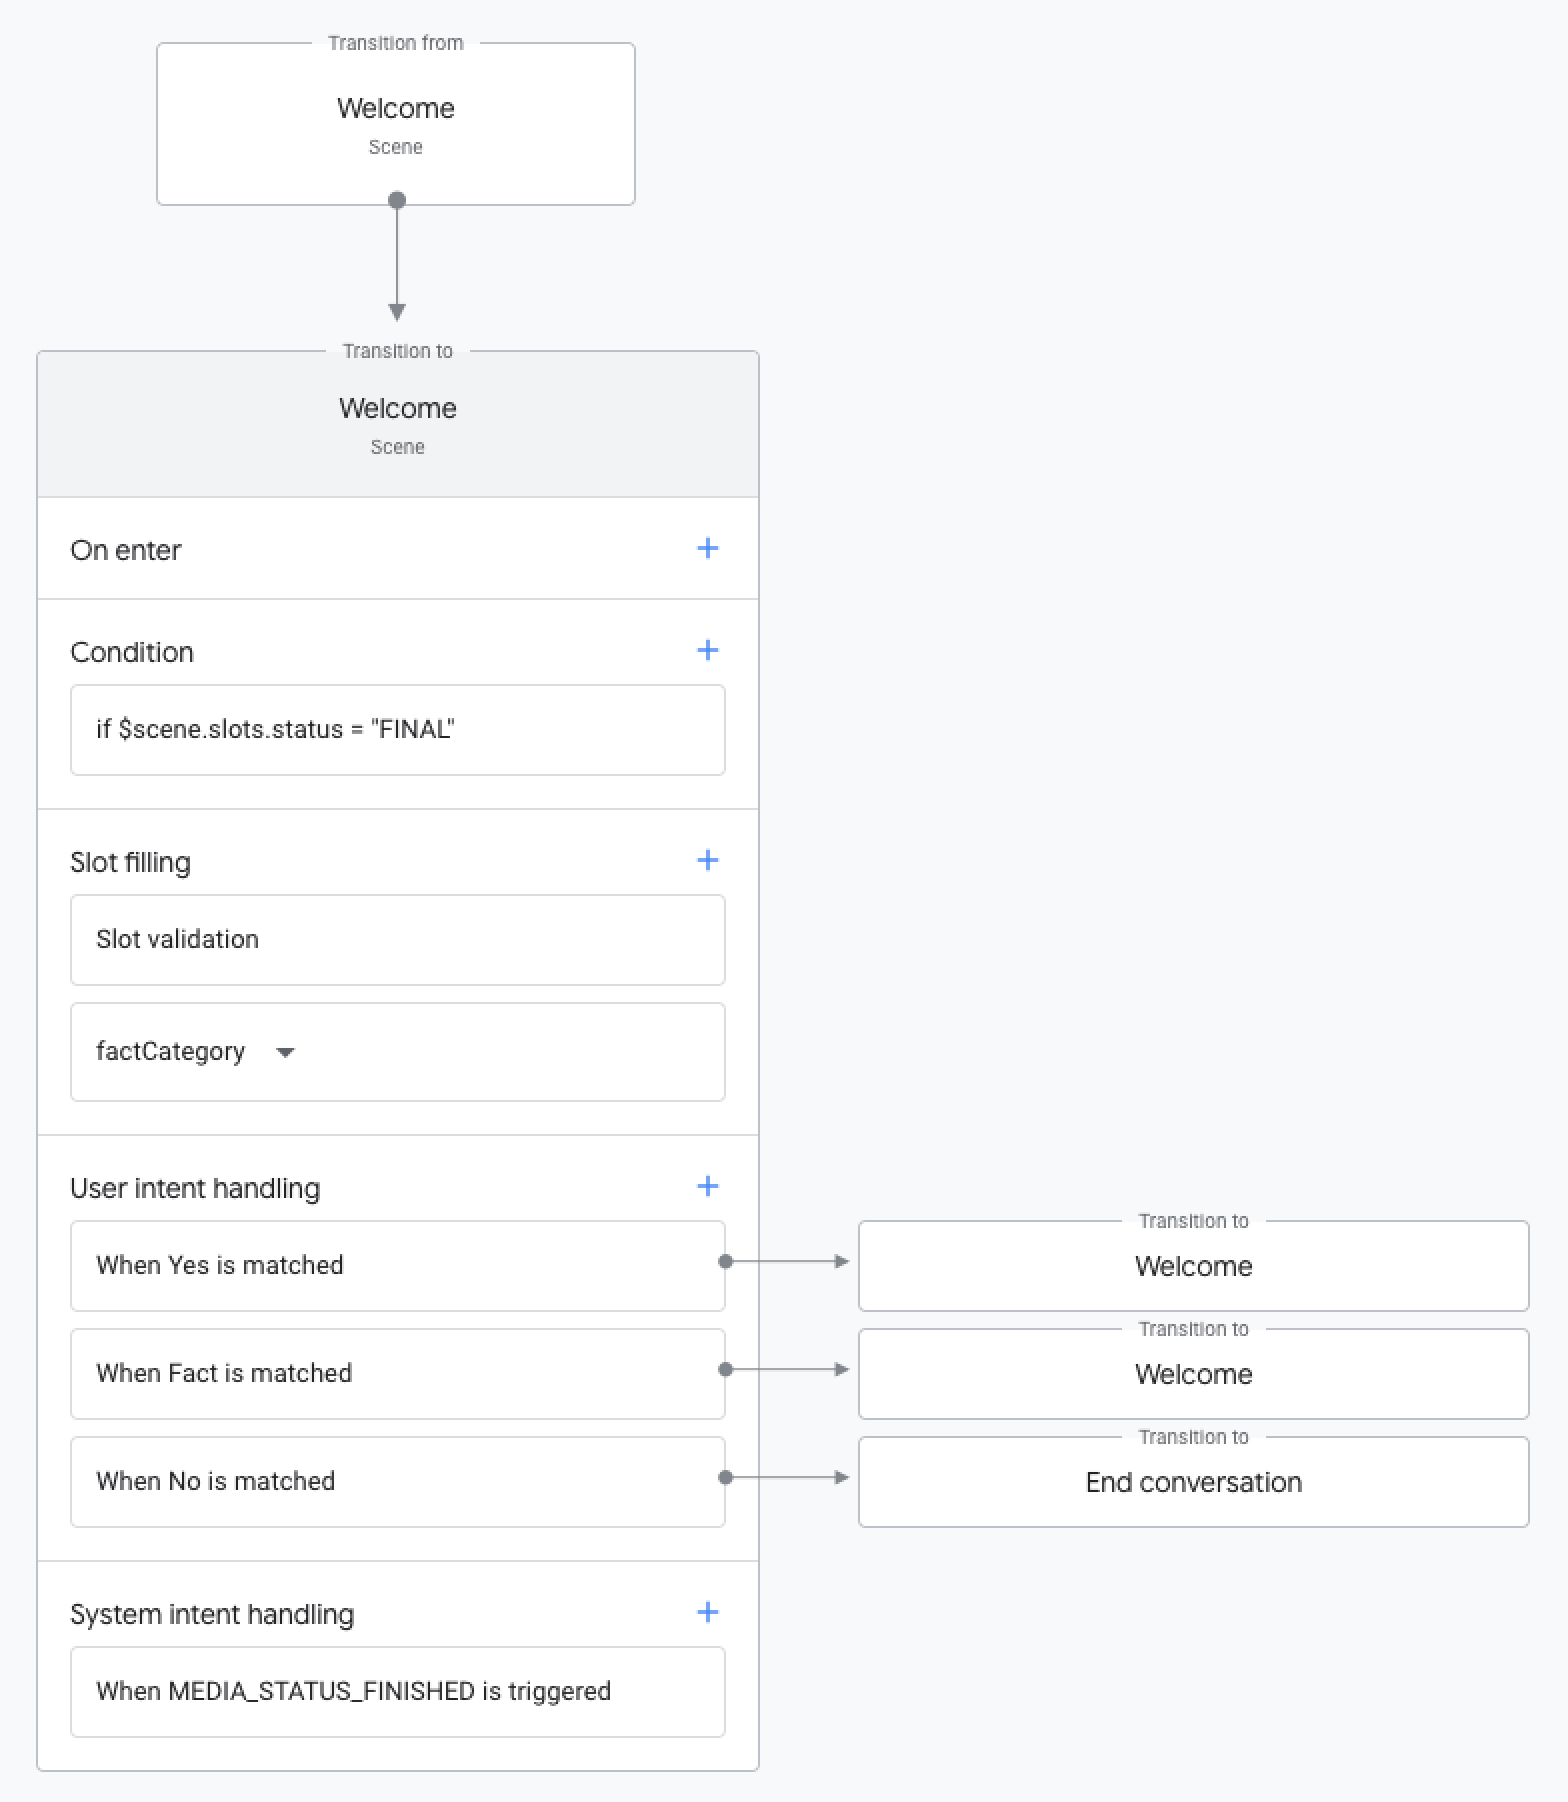Add a new Condition with plus icon
1568x1802 pixels.
[707, 650]
